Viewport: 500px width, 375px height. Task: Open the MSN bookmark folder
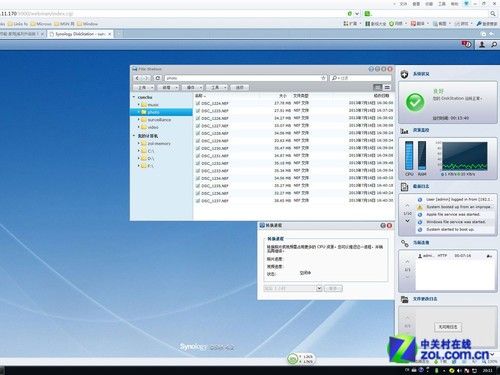tap(64, 24)
